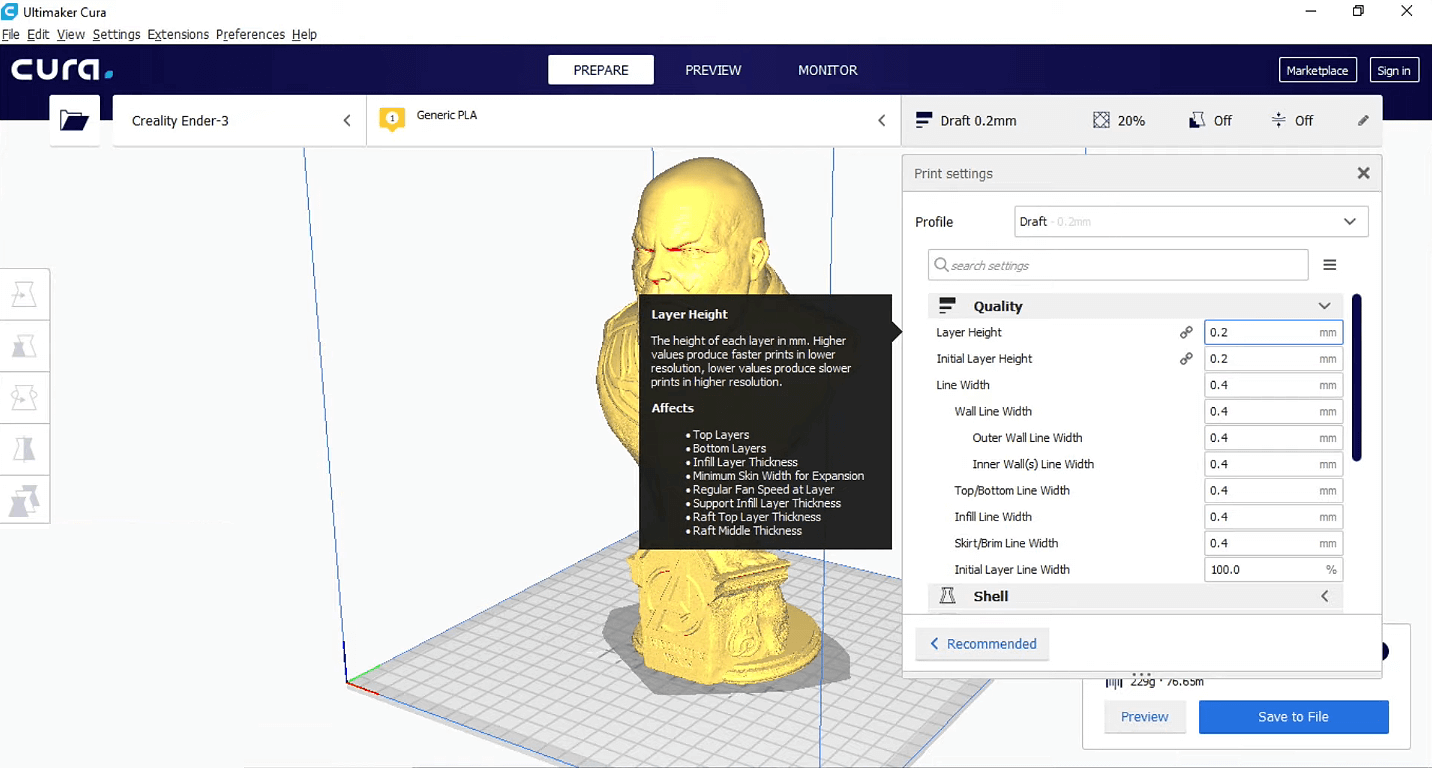Click the Outer Wall Line Width field
The image size is (1432, 768).
(x=1273, y=438)
